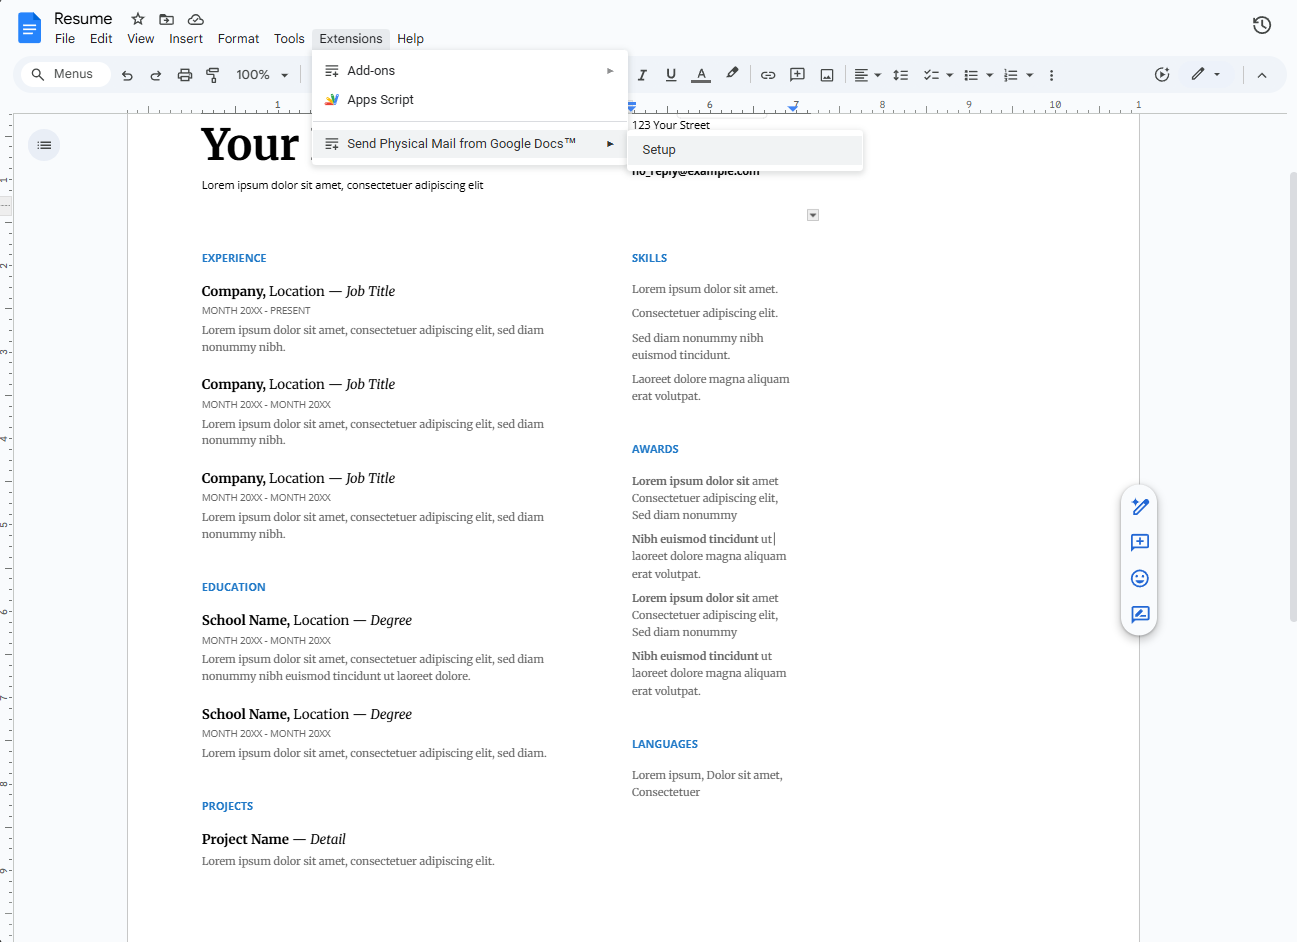Image resolution: width=1297 pixels, height=942 pixels.
Task: Open highlight color pen
Action: (732, 74)
